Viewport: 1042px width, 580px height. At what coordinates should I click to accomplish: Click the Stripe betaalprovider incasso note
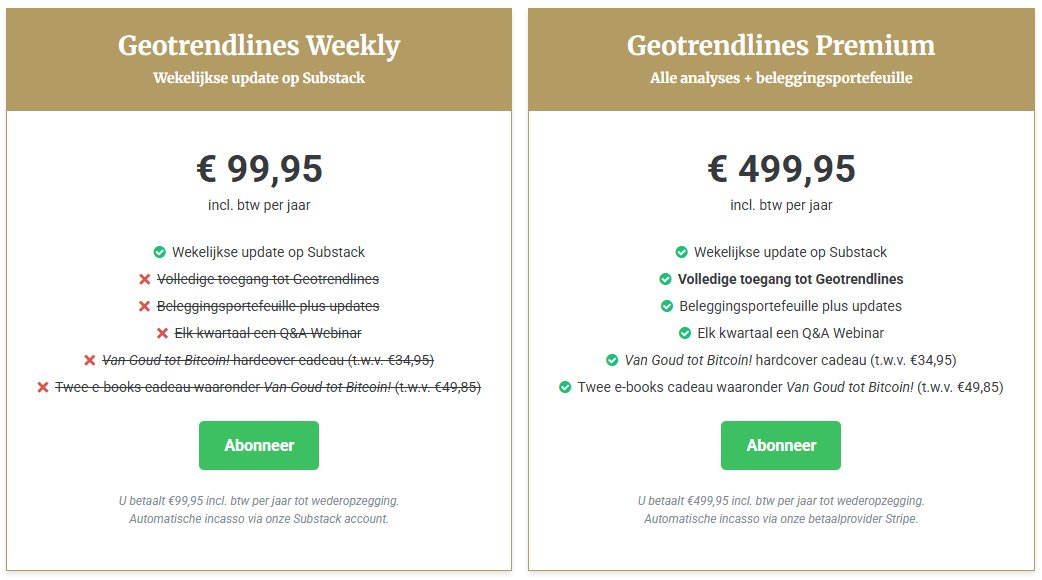[x=781, y=519]
